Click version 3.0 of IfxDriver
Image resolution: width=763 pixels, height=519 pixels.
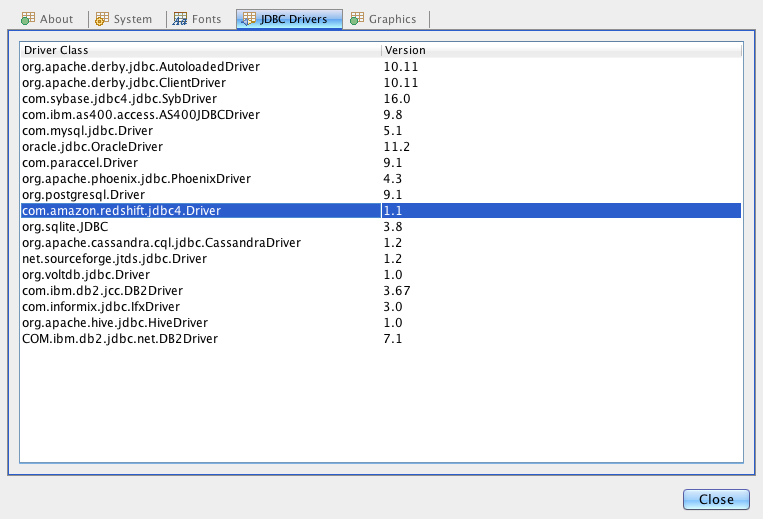pyautogui.click(x=393, y=307)
